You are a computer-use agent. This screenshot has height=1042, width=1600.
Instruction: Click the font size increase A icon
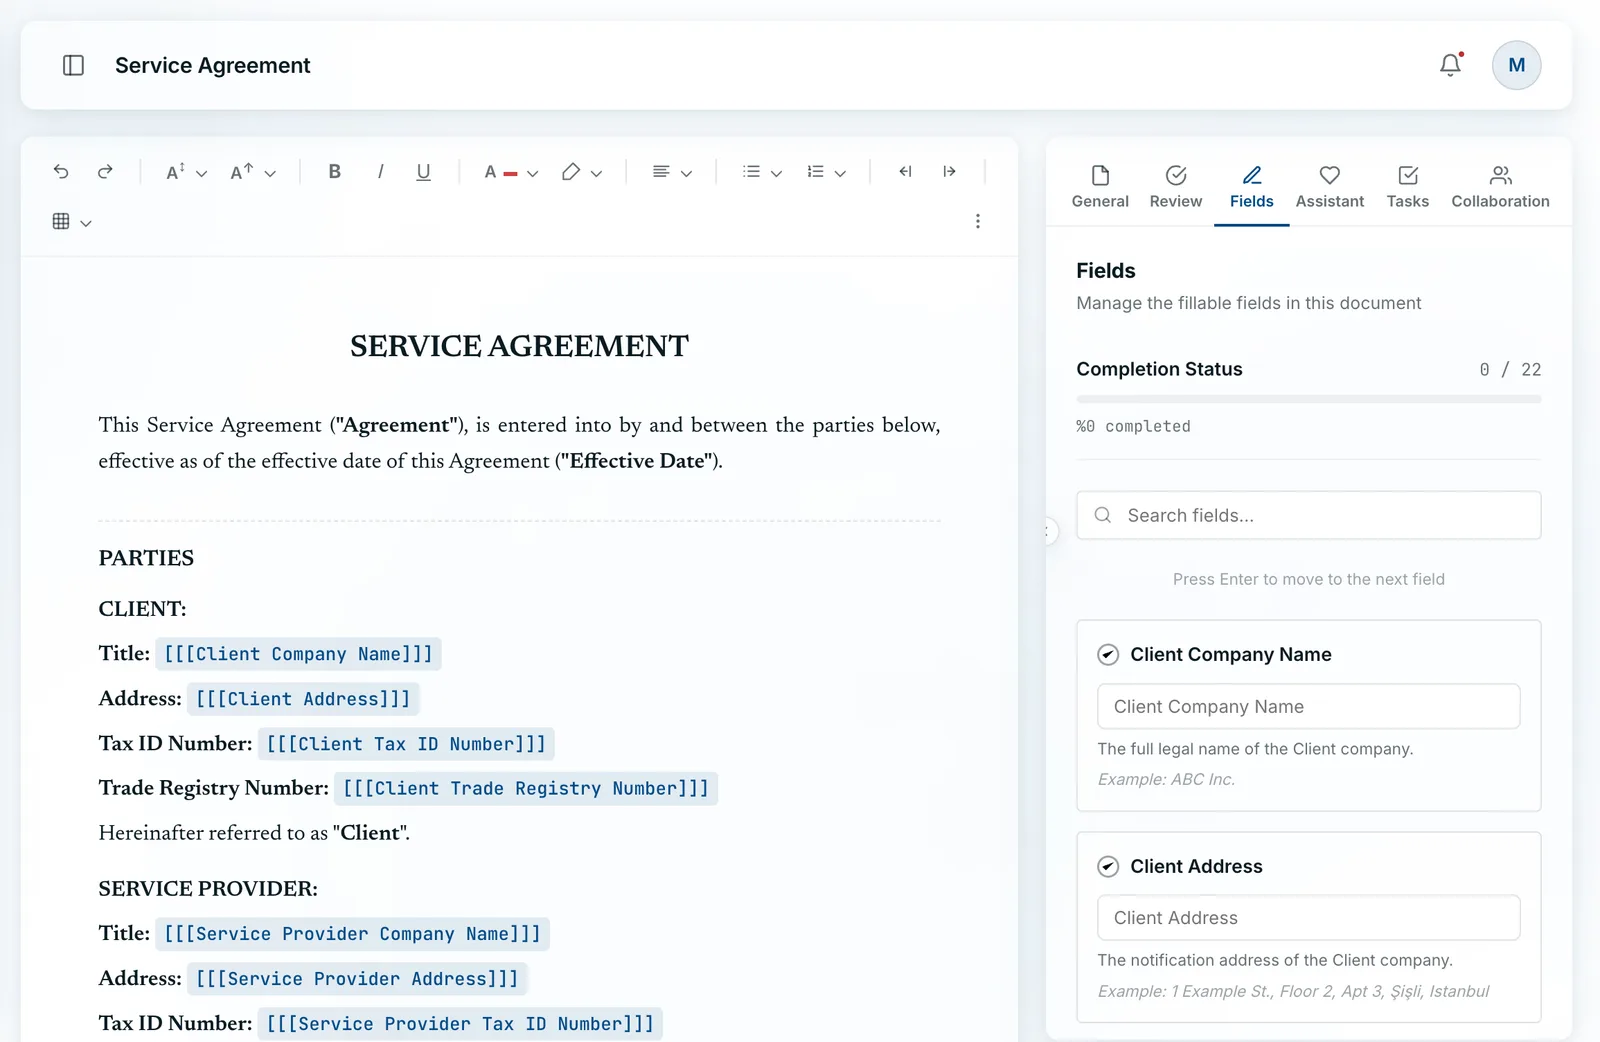tap(241, 172)
